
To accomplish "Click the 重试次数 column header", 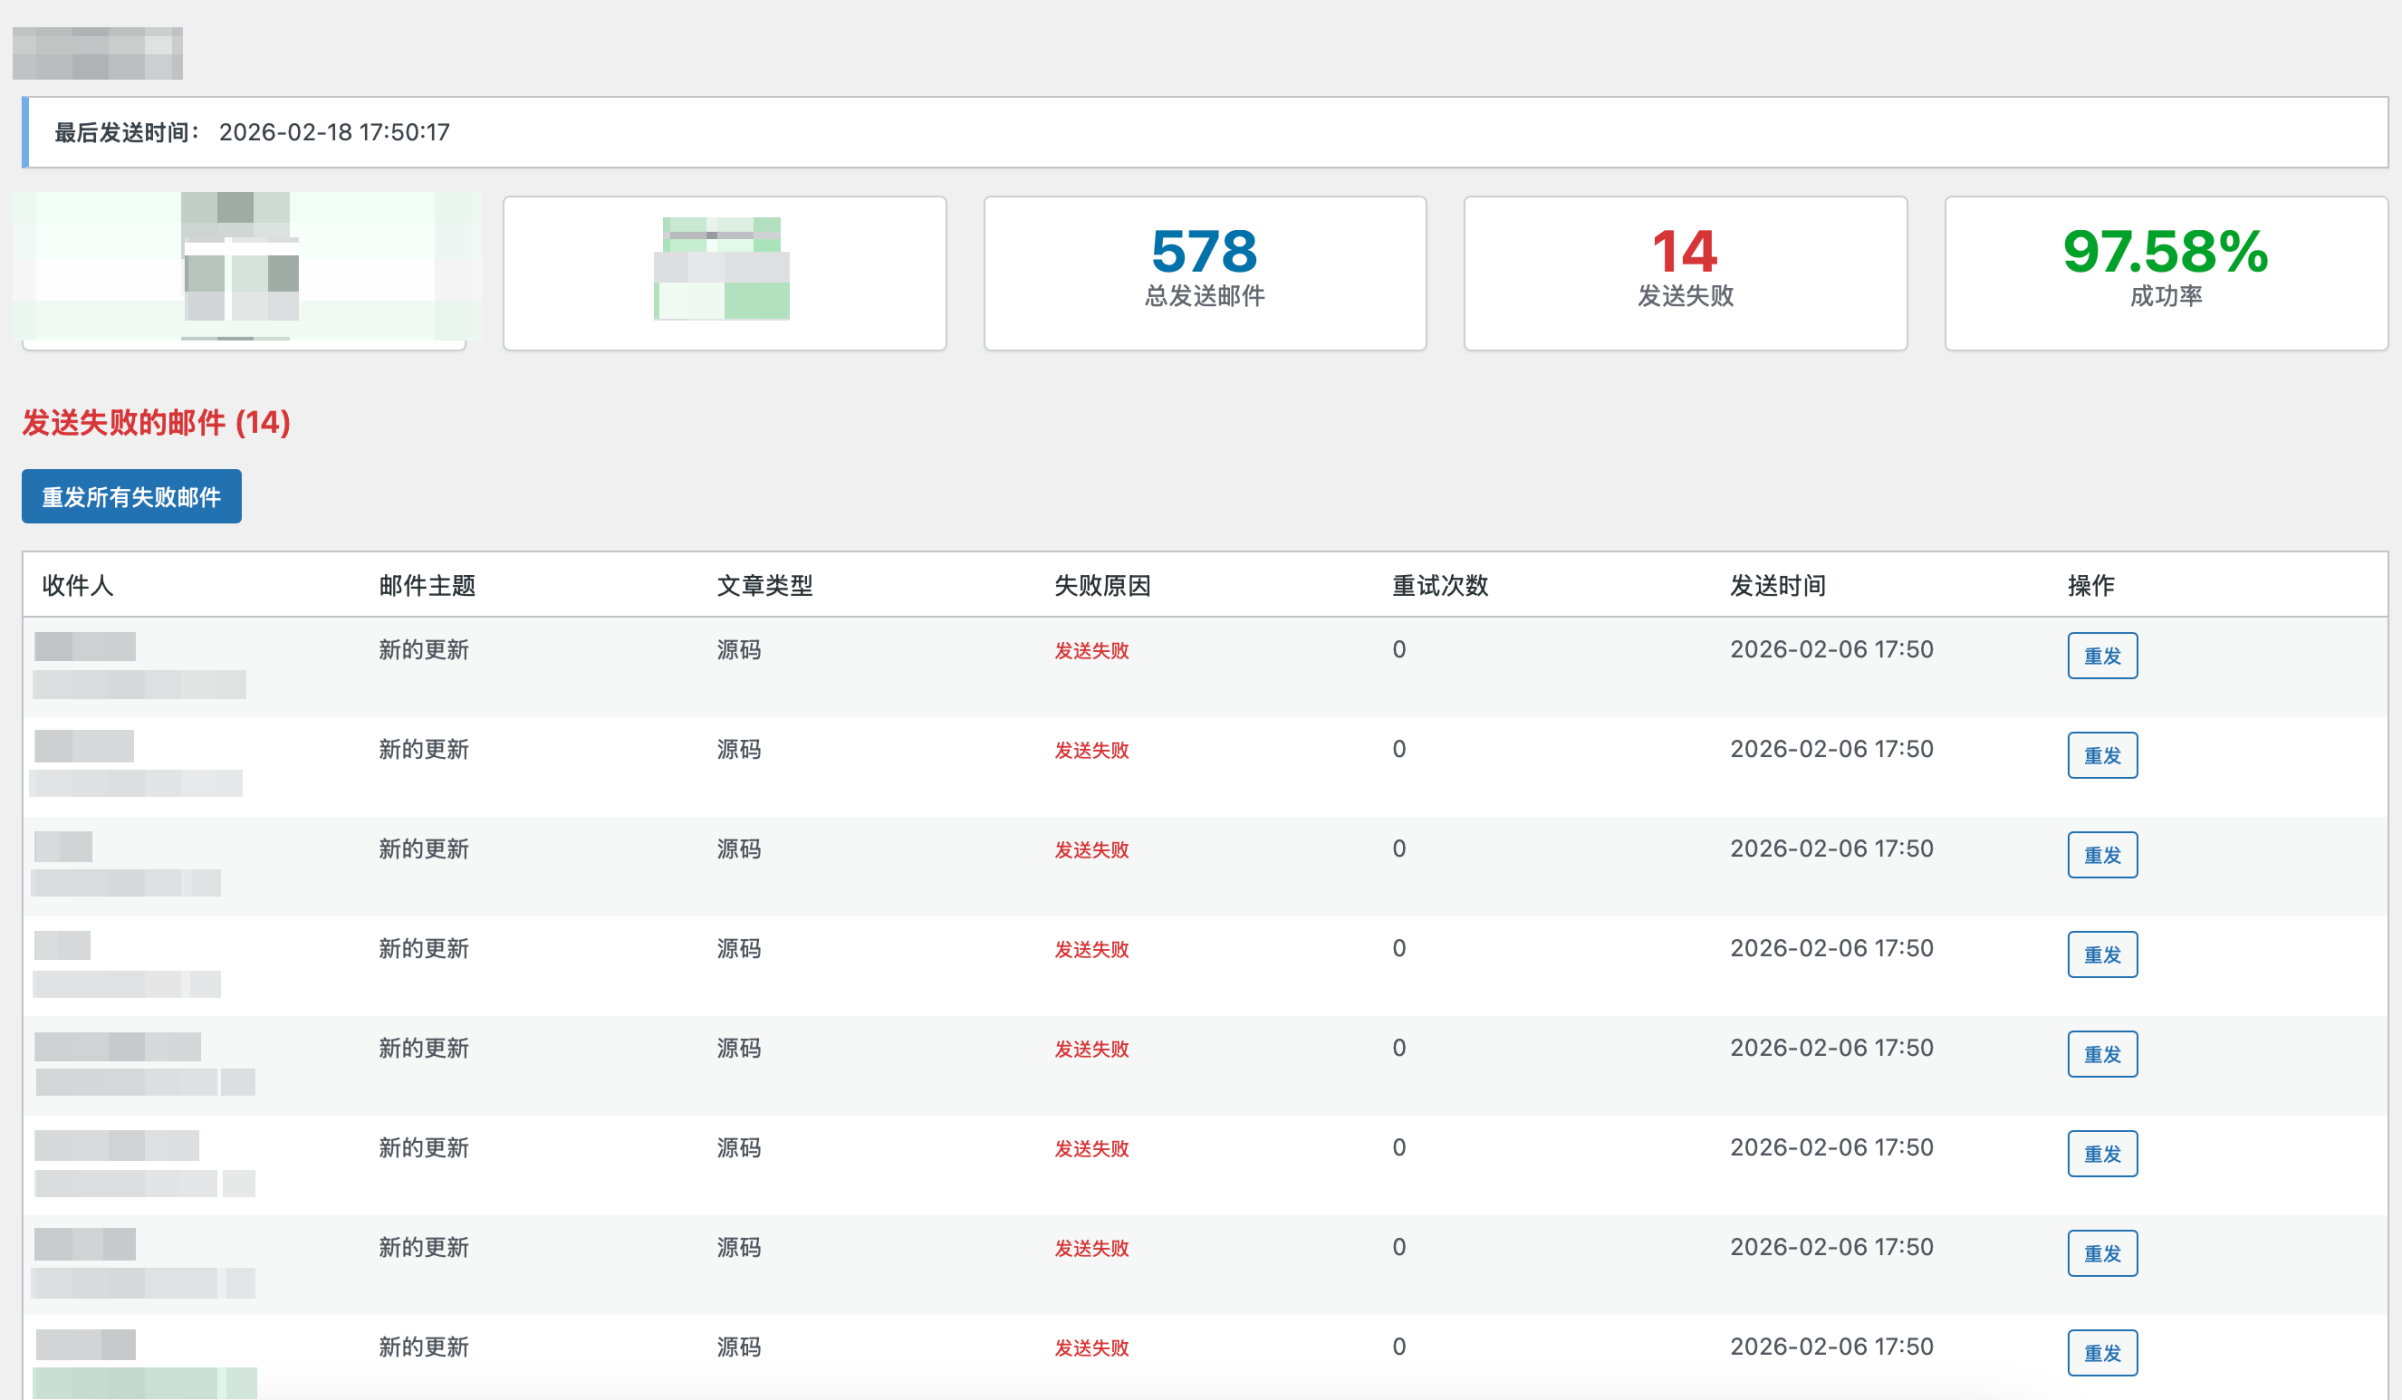I will (x=1440, y=585).
